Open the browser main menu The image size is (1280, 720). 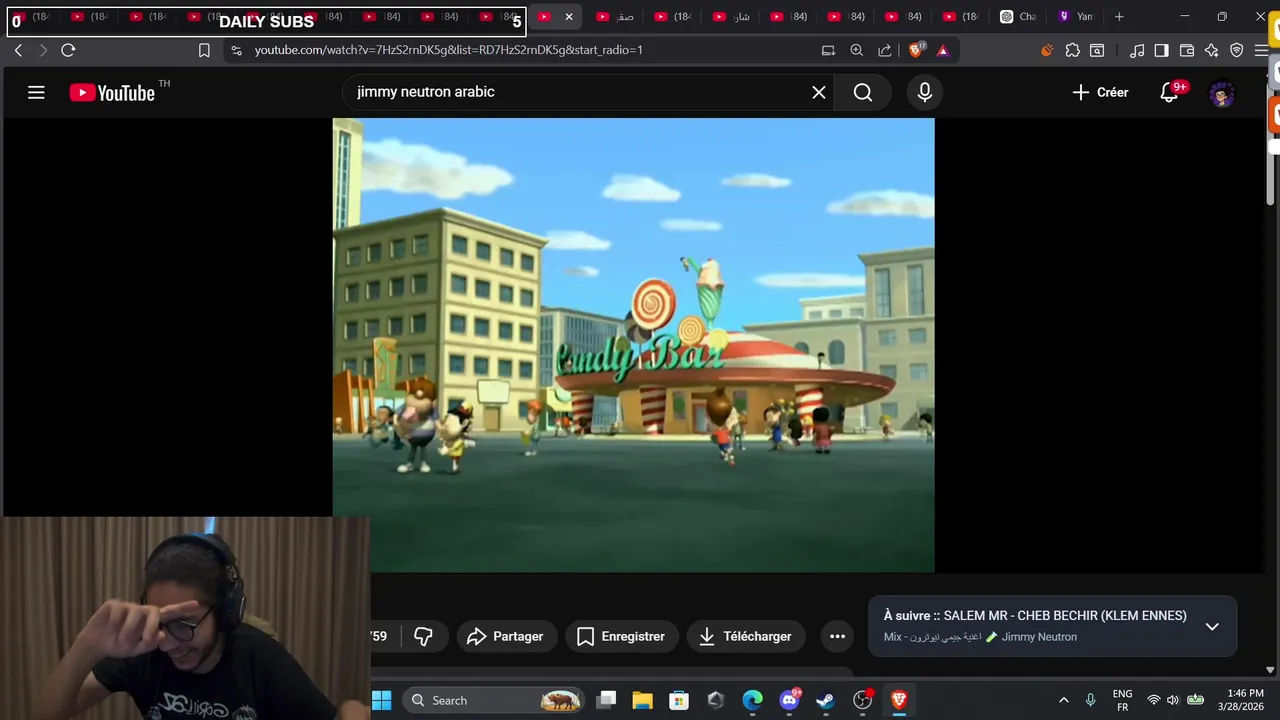coord(1261,50)
